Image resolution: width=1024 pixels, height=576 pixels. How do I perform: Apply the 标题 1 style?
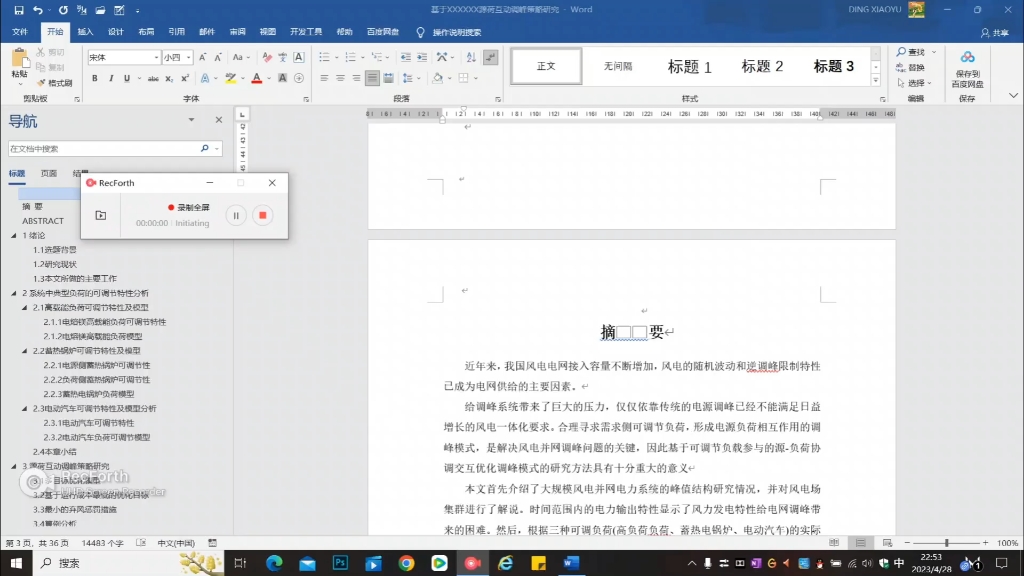(x=690, y=66)
